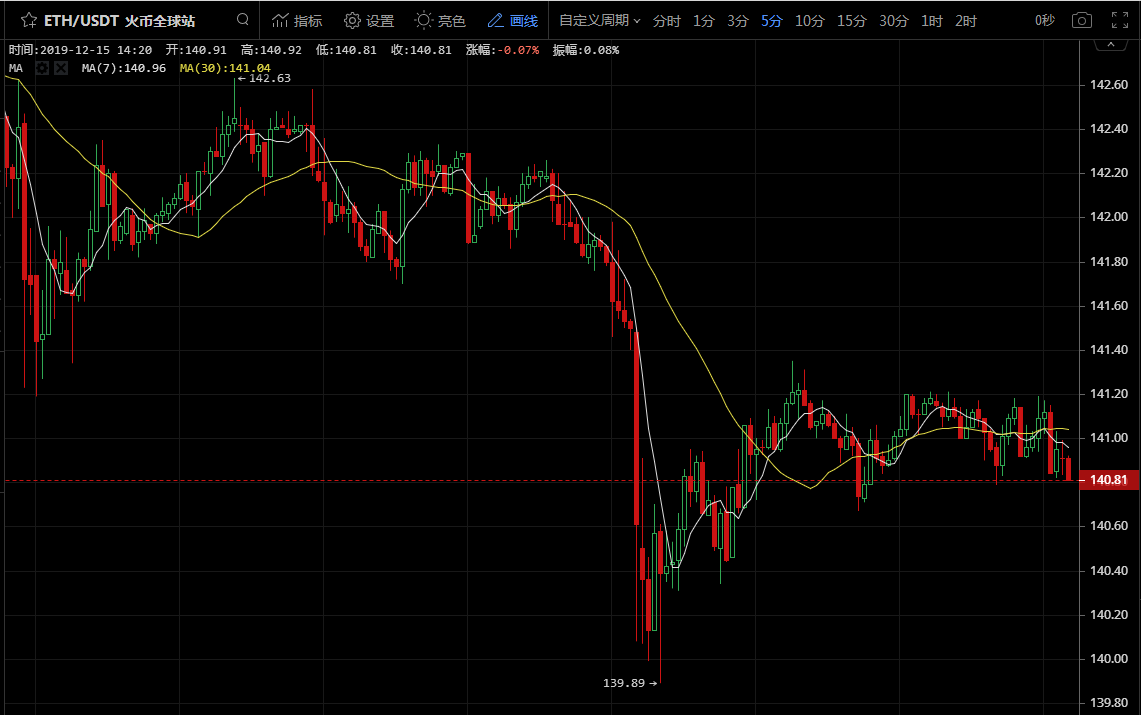Click the 139.80 axis price label
The width and height of the screenshot is (1141, 715).
(x=1109, y=703)
